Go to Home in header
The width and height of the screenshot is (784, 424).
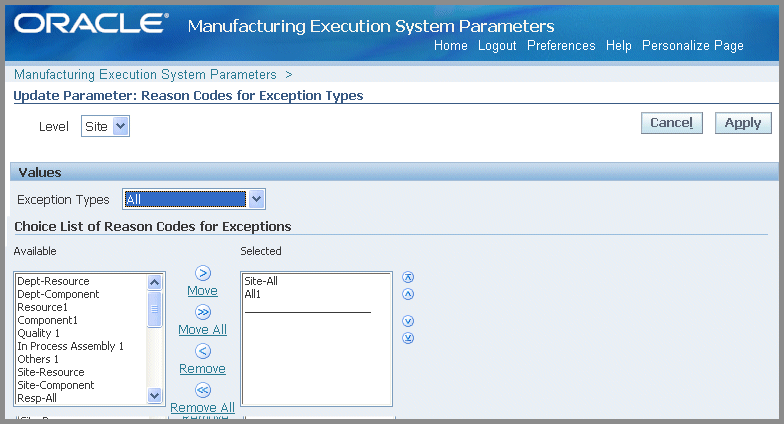[x=450, y=46]
